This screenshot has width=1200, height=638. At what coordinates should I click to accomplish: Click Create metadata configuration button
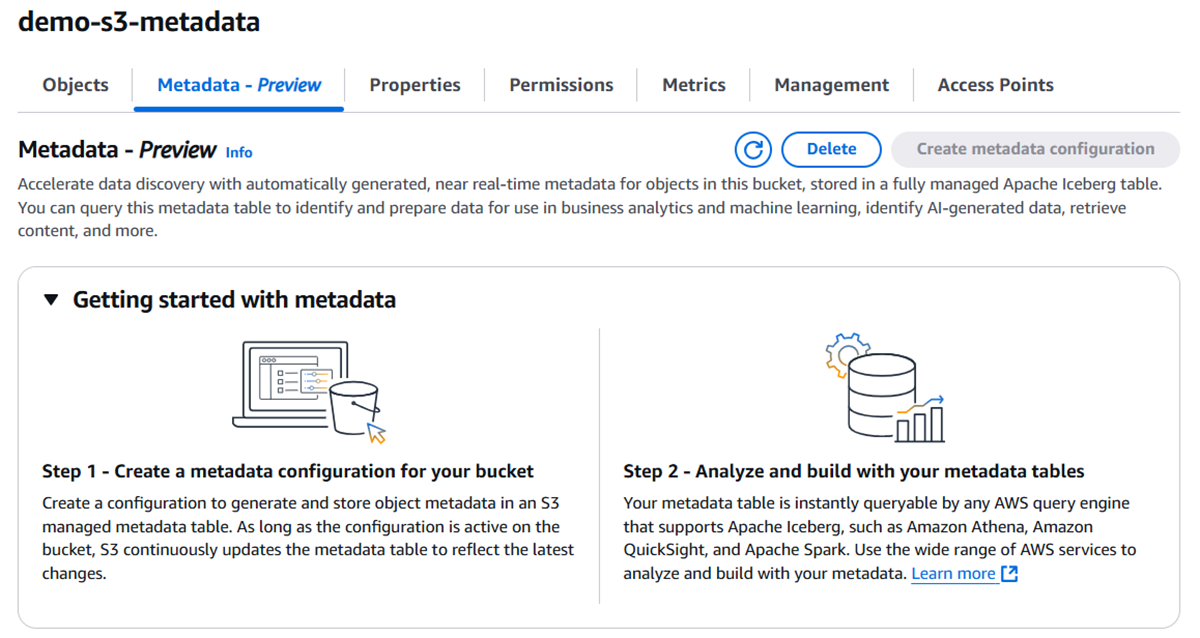1035,149
